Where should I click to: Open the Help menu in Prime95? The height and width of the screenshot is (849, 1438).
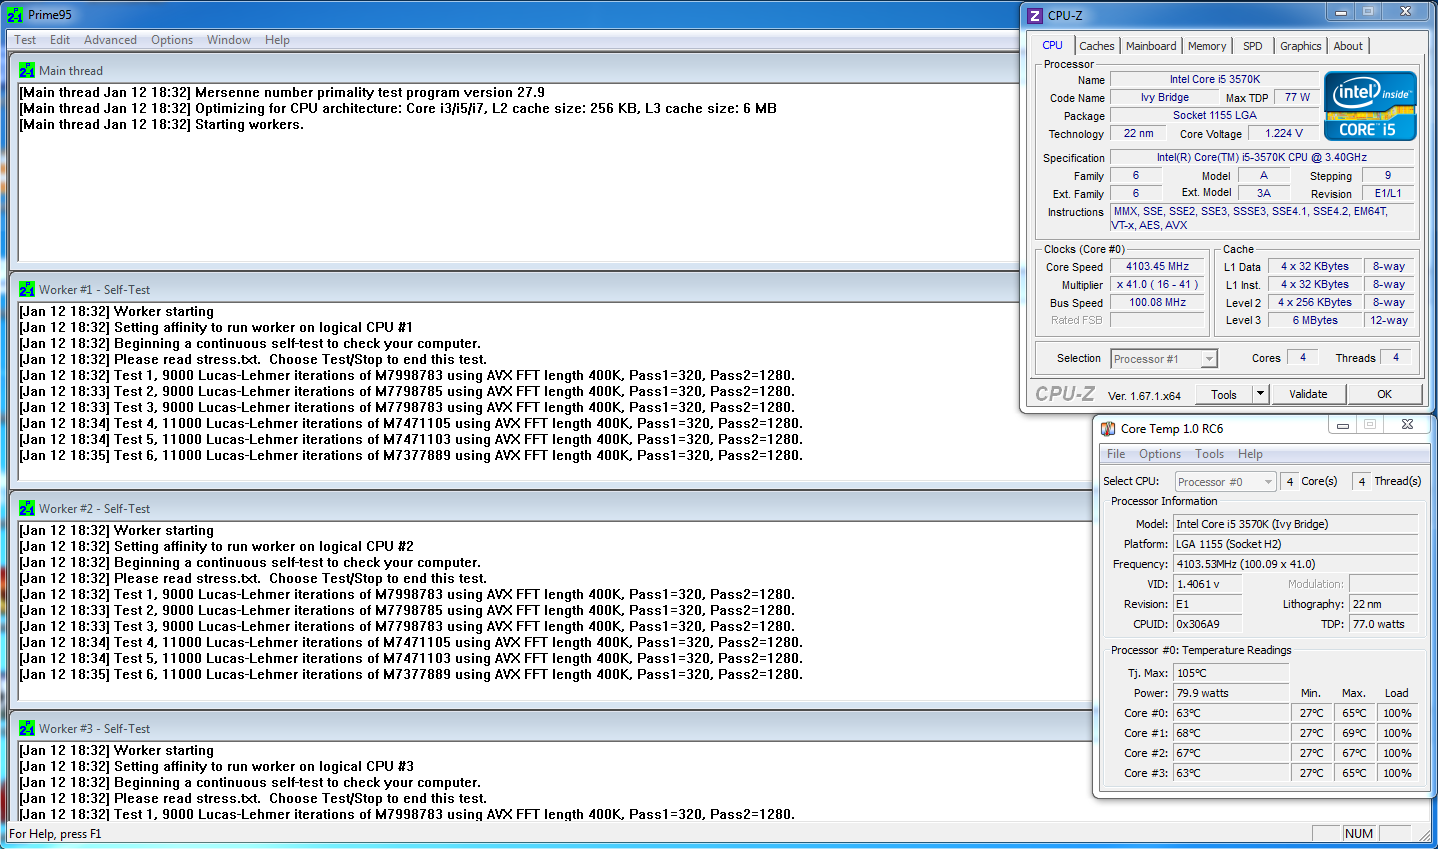277,40
